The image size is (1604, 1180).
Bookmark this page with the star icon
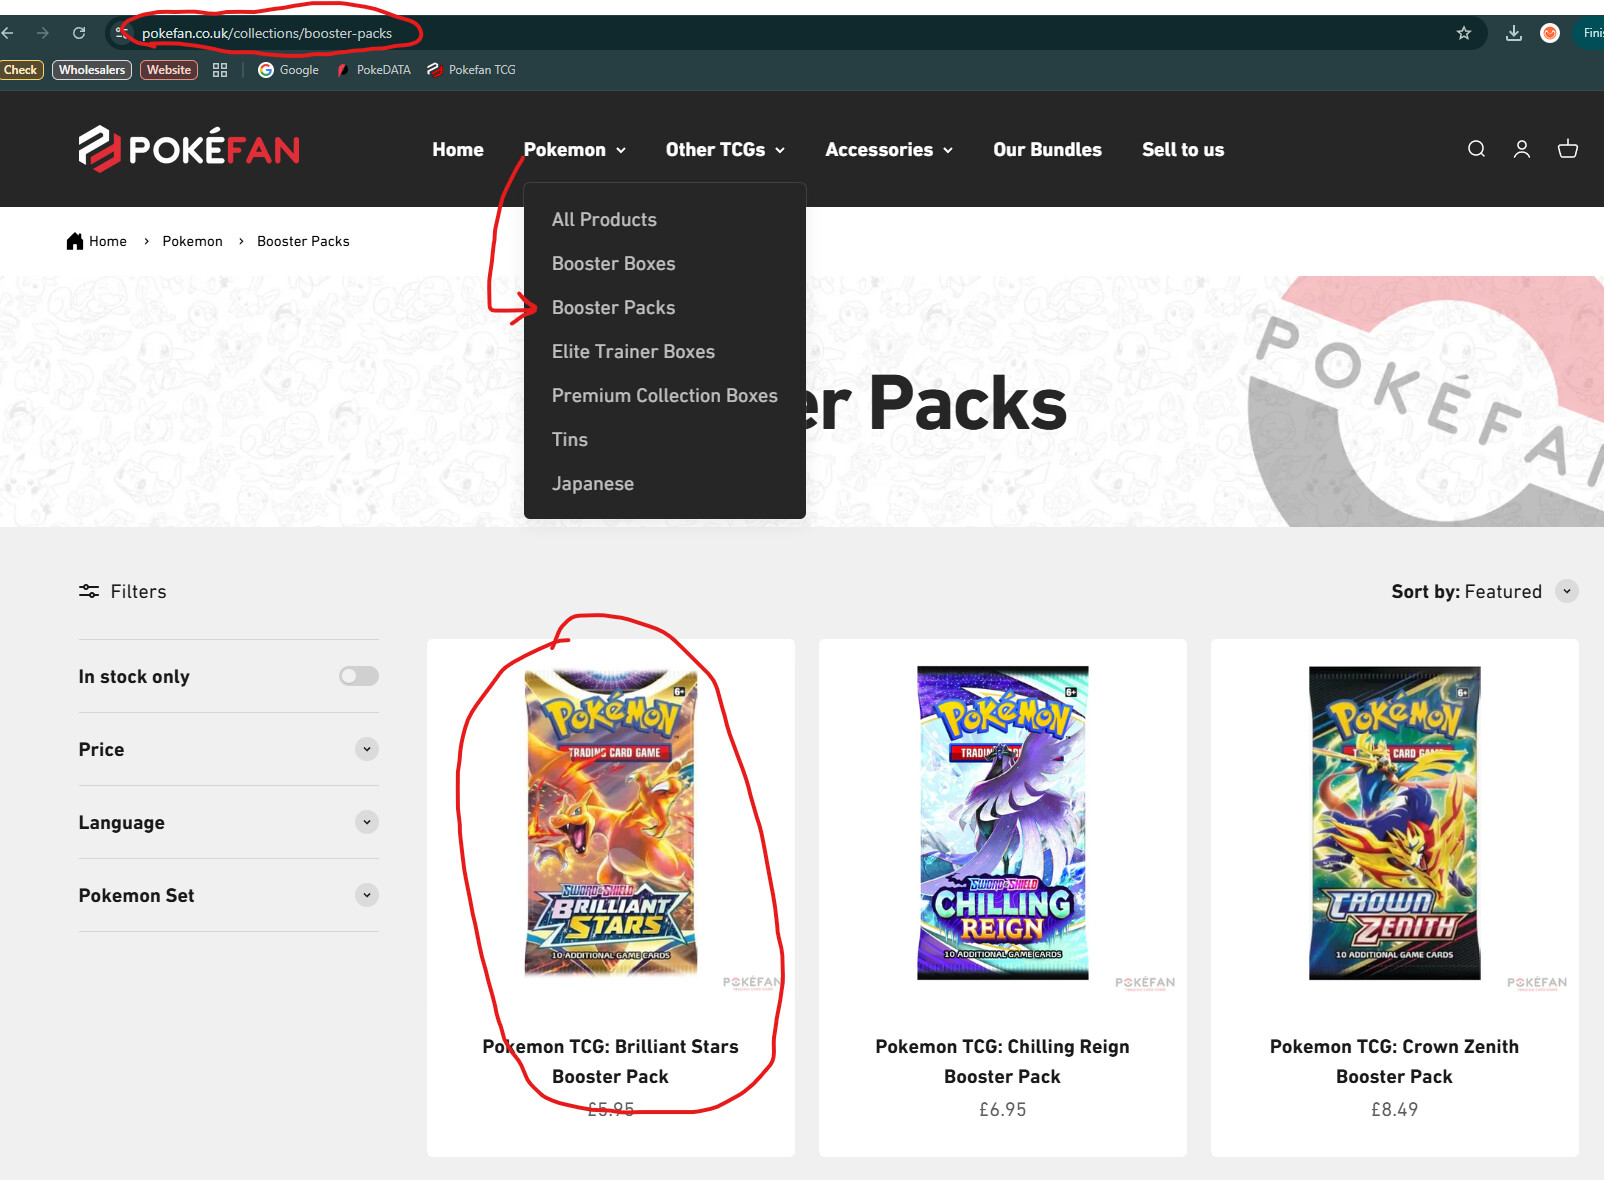click(1464, 33)
